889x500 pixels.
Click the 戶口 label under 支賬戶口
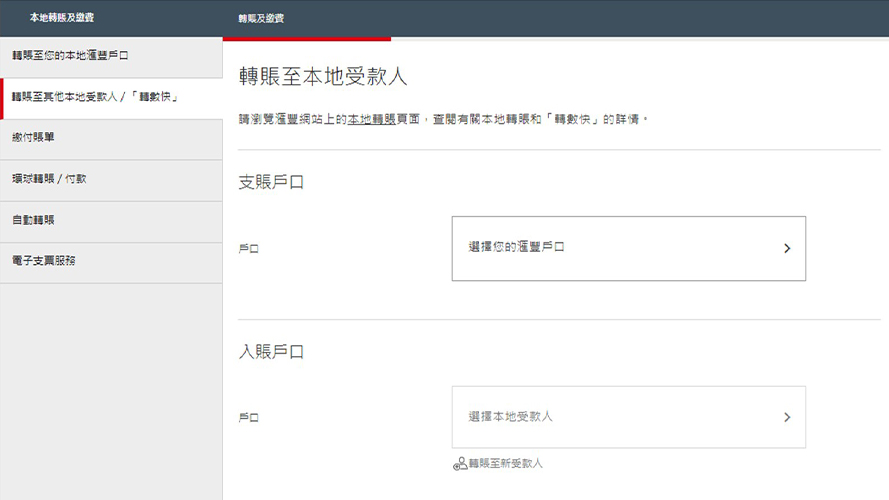pyautogui.click(x=249, y=249)
